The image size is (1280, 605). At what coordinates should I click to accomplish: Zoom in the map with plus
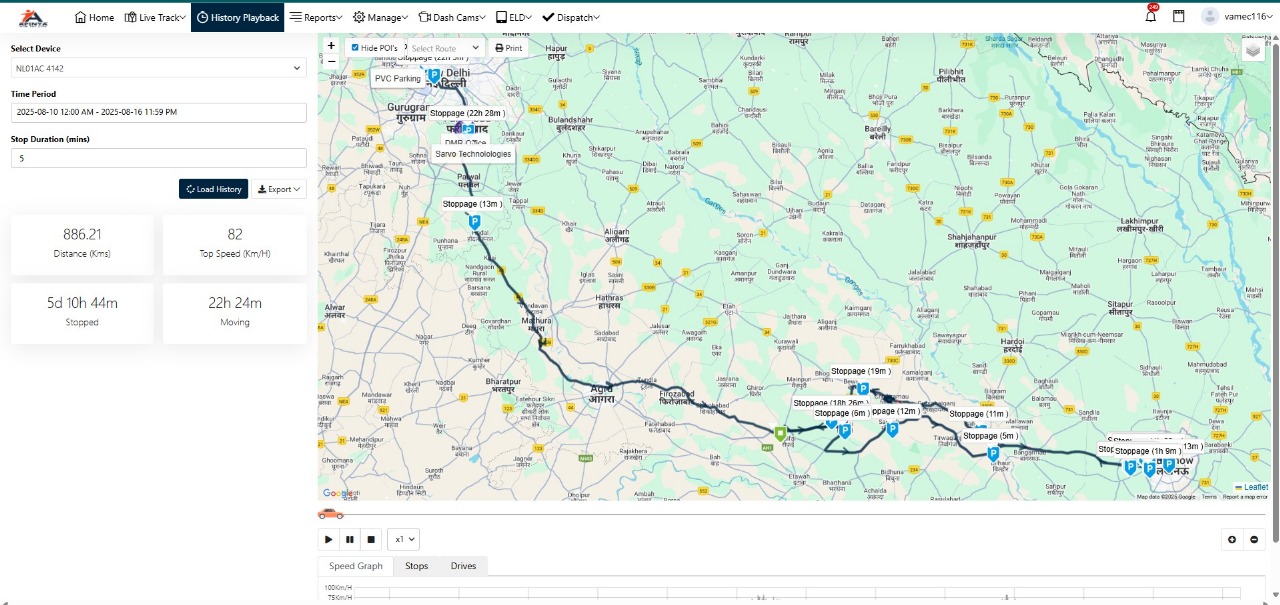331,45
